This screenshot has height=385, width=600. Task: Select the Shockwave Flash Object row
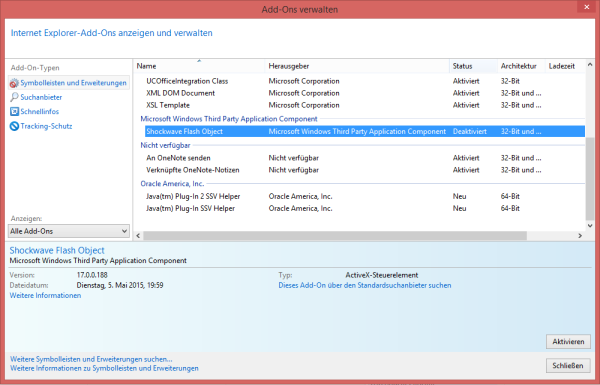tap(365, 131)
